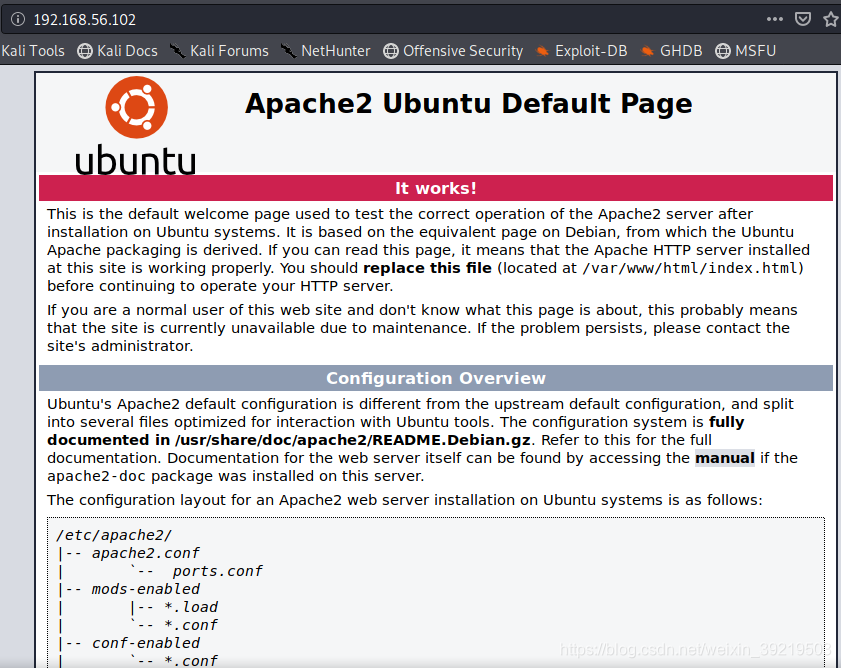Click the bold 'replace this file' text
The width and height of the screenshot is (841, 668).
pyautogui.click(x=427, y=268)
